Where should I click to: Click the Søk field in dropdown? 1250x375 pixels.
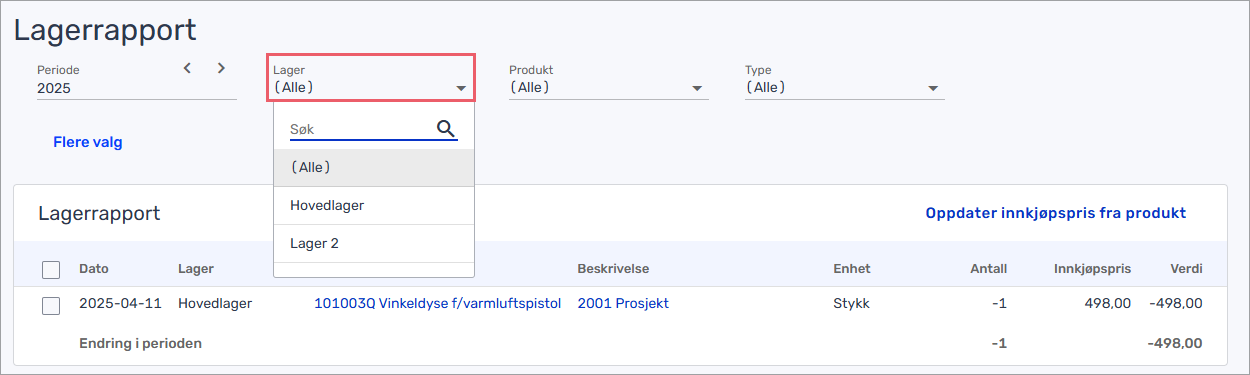360,130
